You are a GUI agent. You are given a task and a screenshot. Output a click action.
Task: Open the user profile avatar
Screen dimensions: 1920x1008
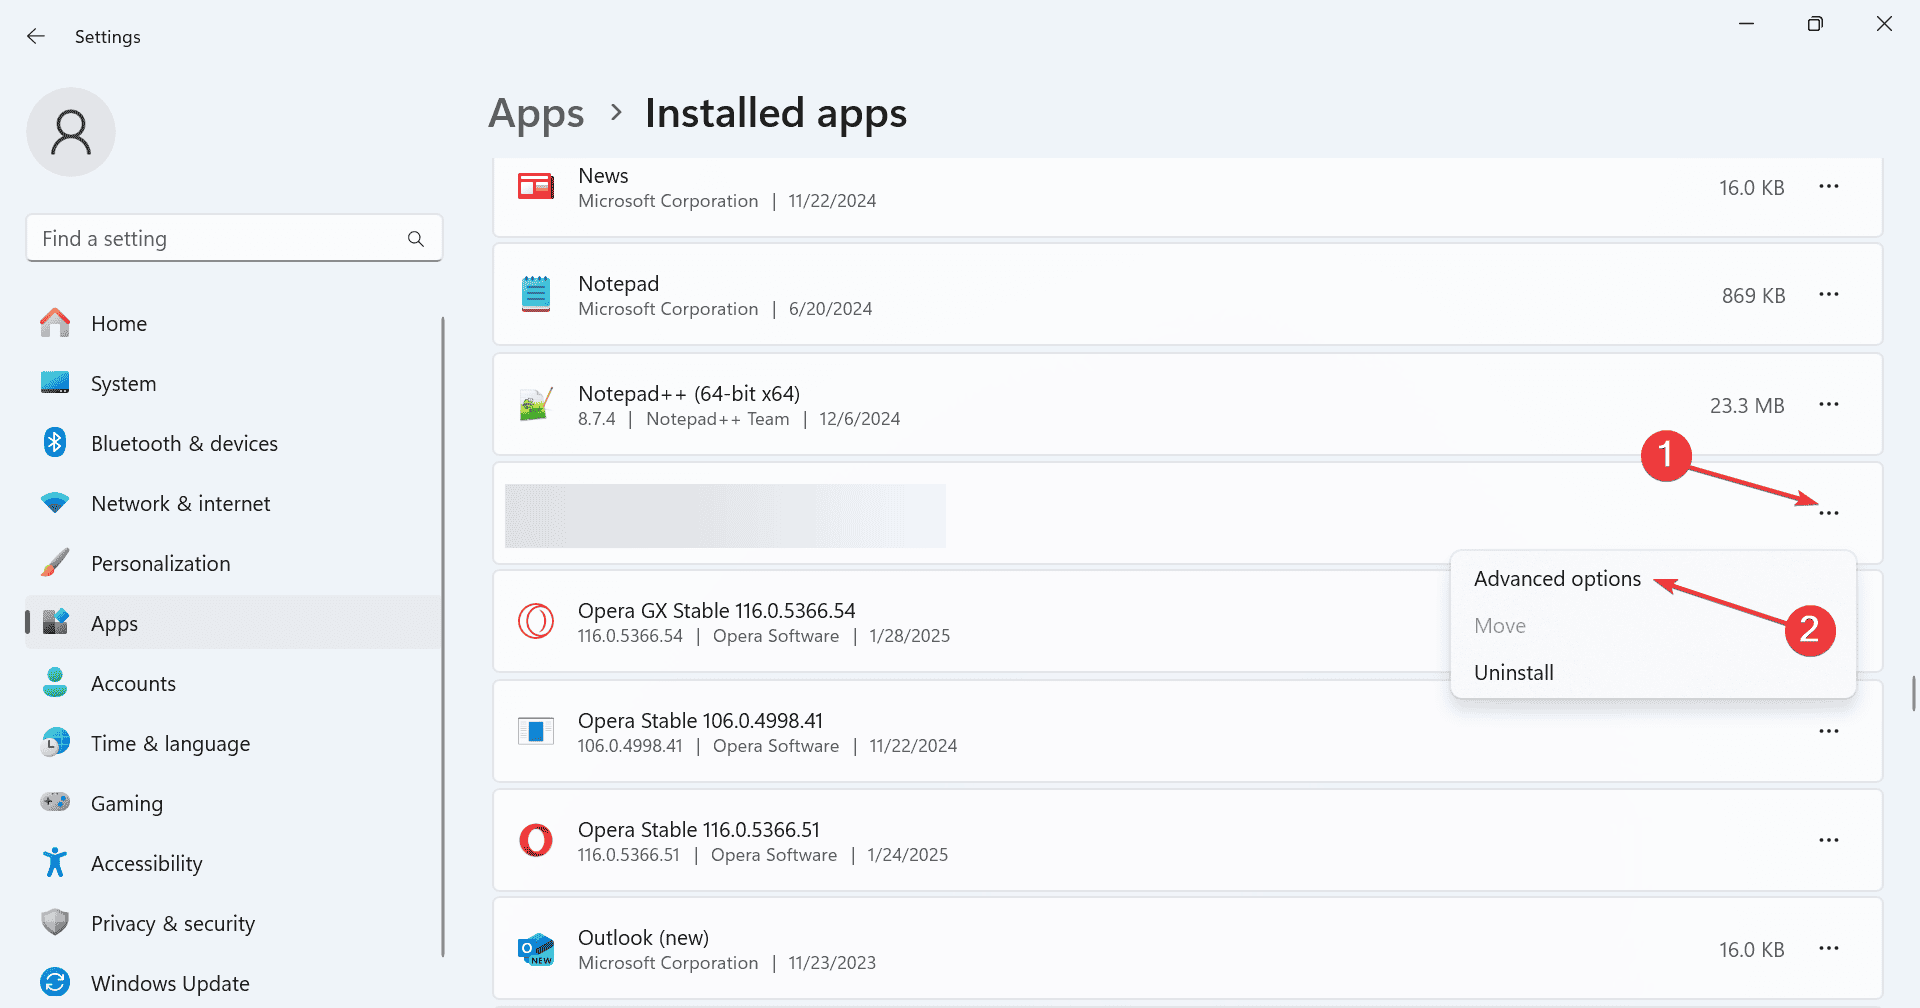(71, 132)
